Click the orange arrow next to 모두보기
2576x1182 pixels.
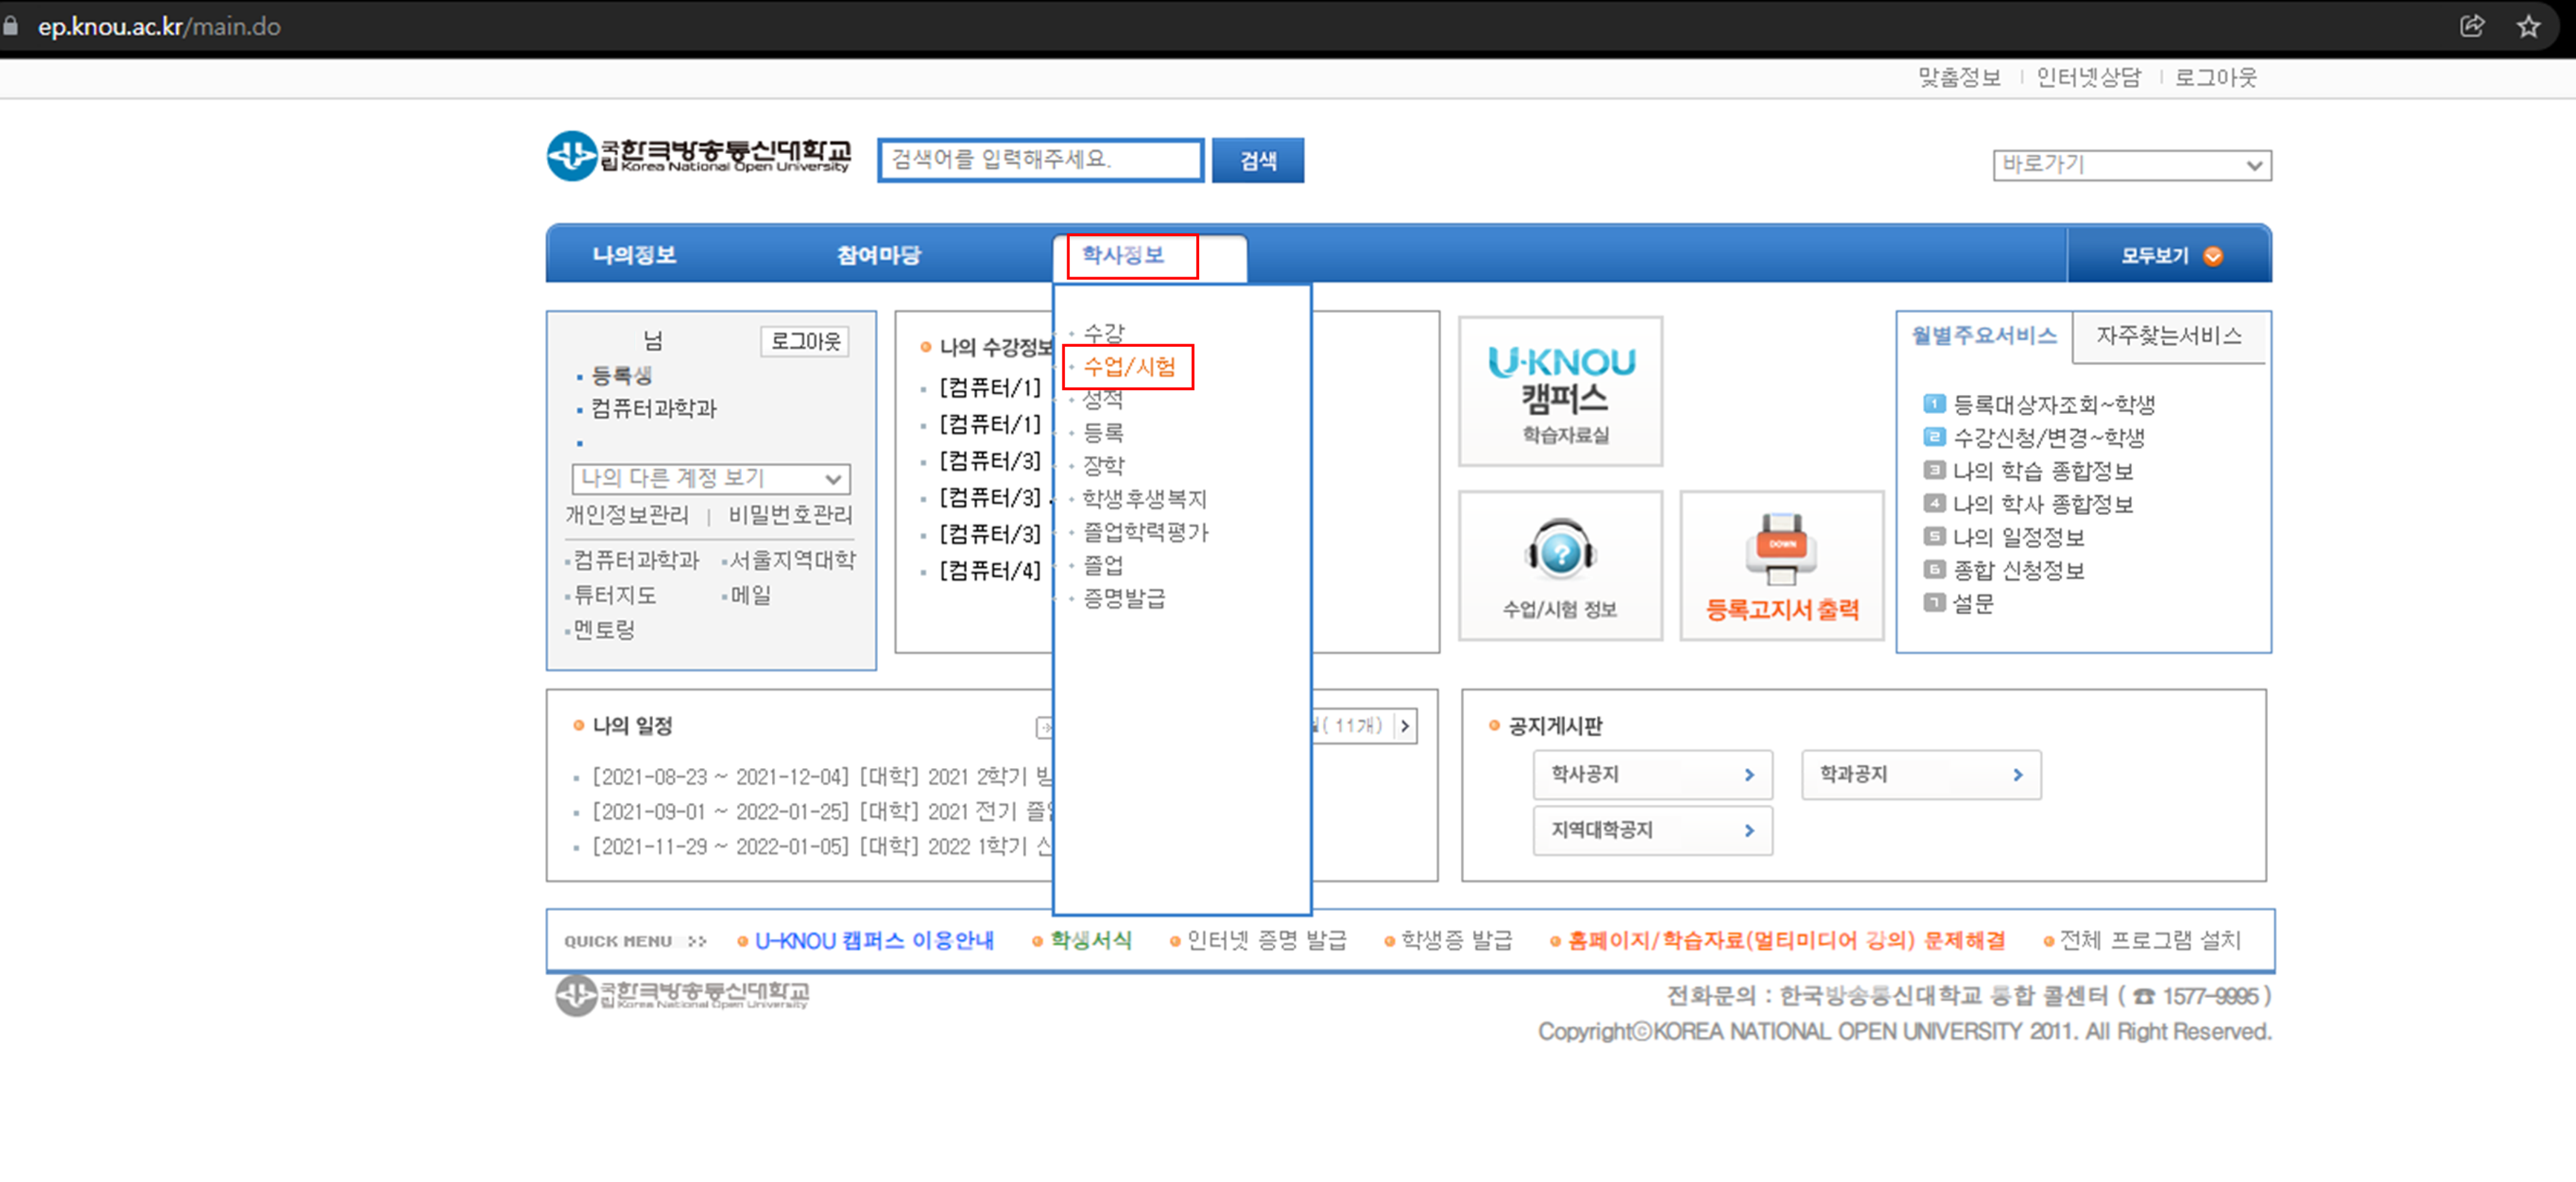[2214, 256]
